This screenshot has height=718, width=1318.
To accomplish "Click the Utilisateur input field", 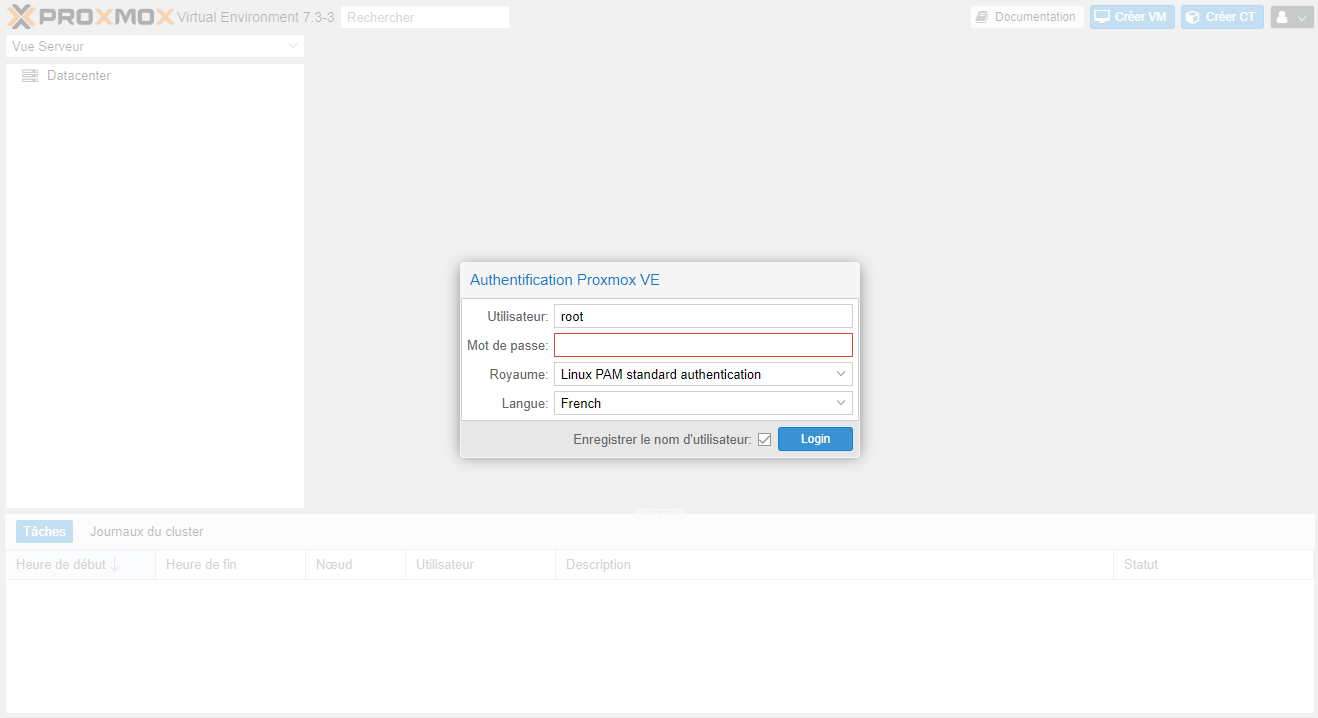I will pyautogui.click(x=703, y=317).
